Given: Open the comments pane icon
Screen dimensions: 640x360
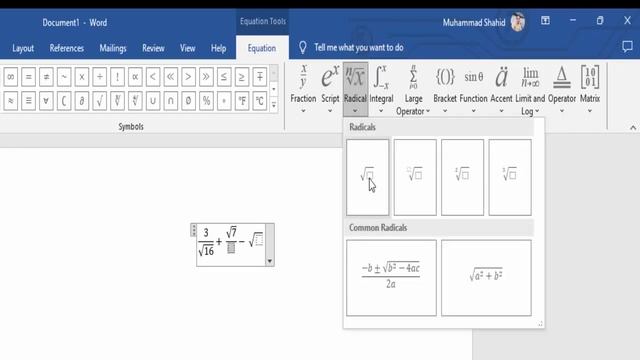Looking at the screenshot, I should click(627, 47).
